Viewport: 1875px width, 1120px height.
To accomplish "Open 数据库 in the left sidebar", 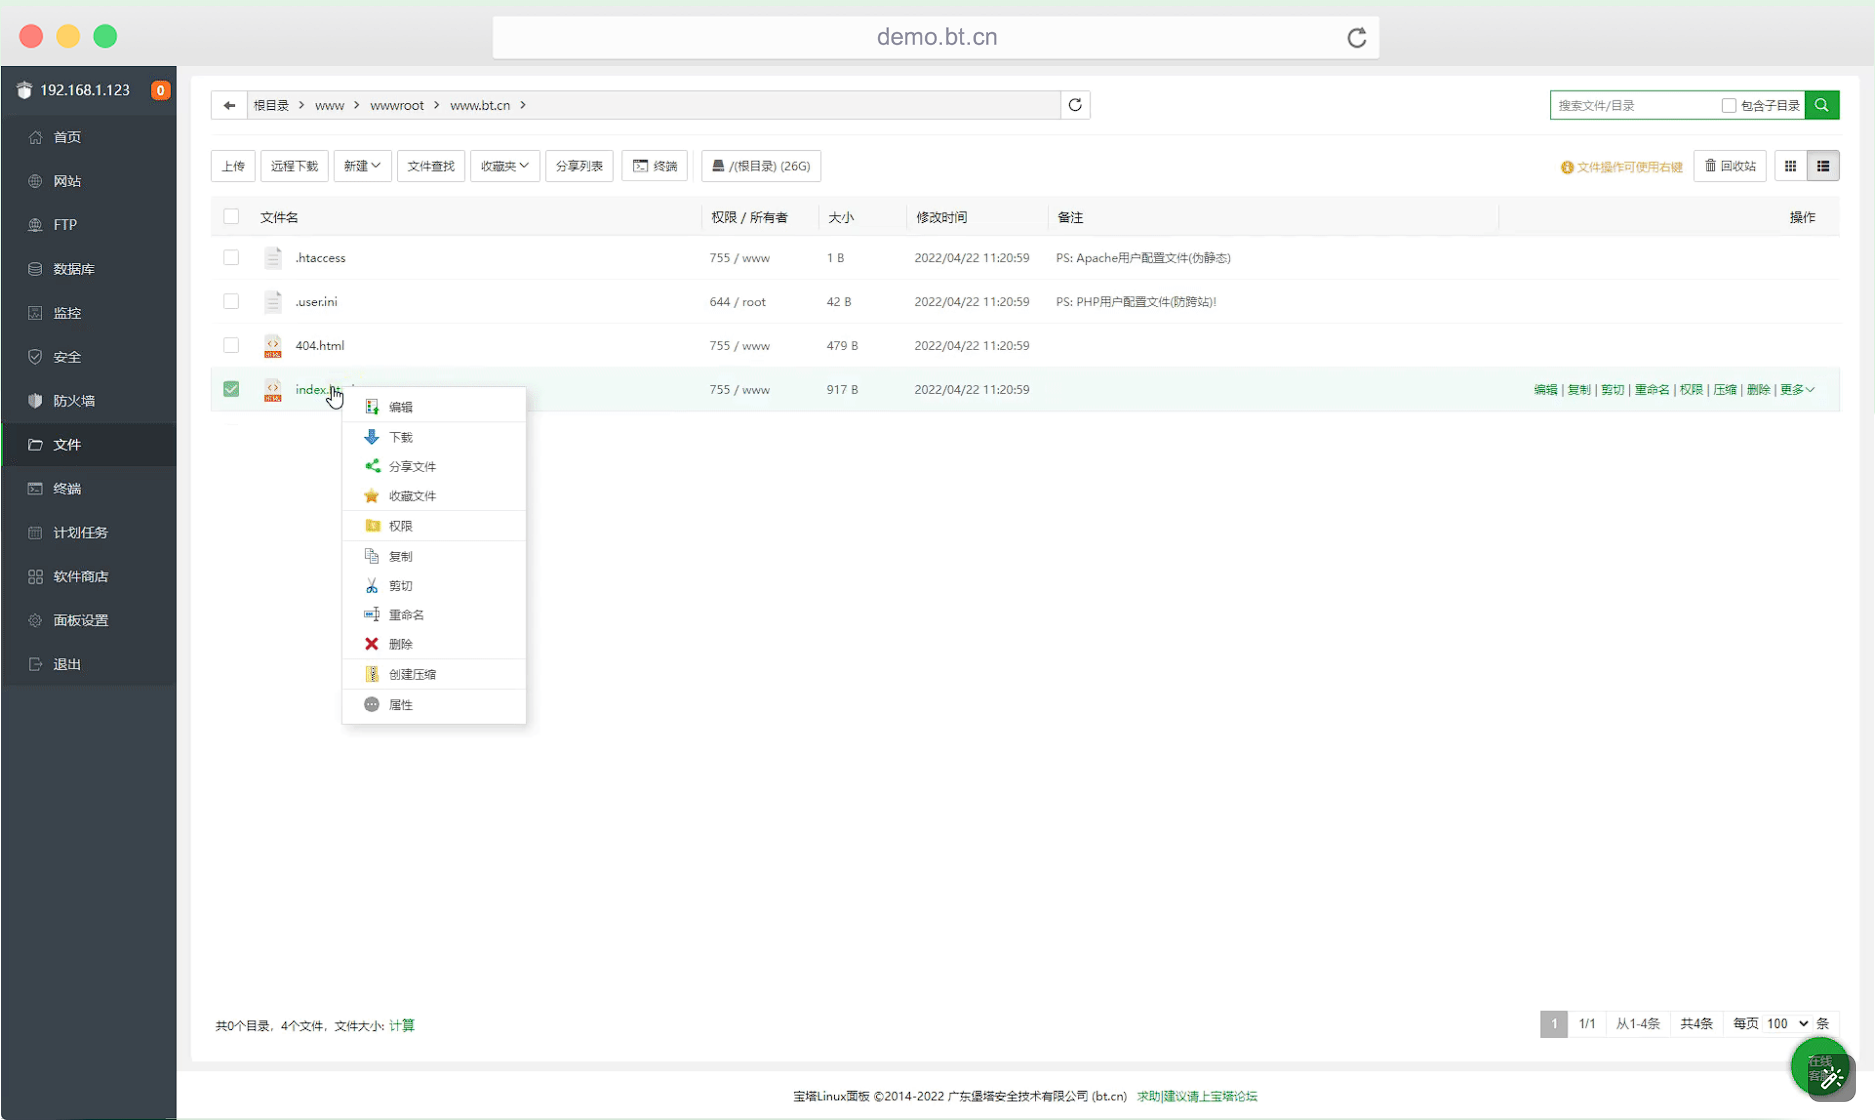I will (x=74, y=269).
